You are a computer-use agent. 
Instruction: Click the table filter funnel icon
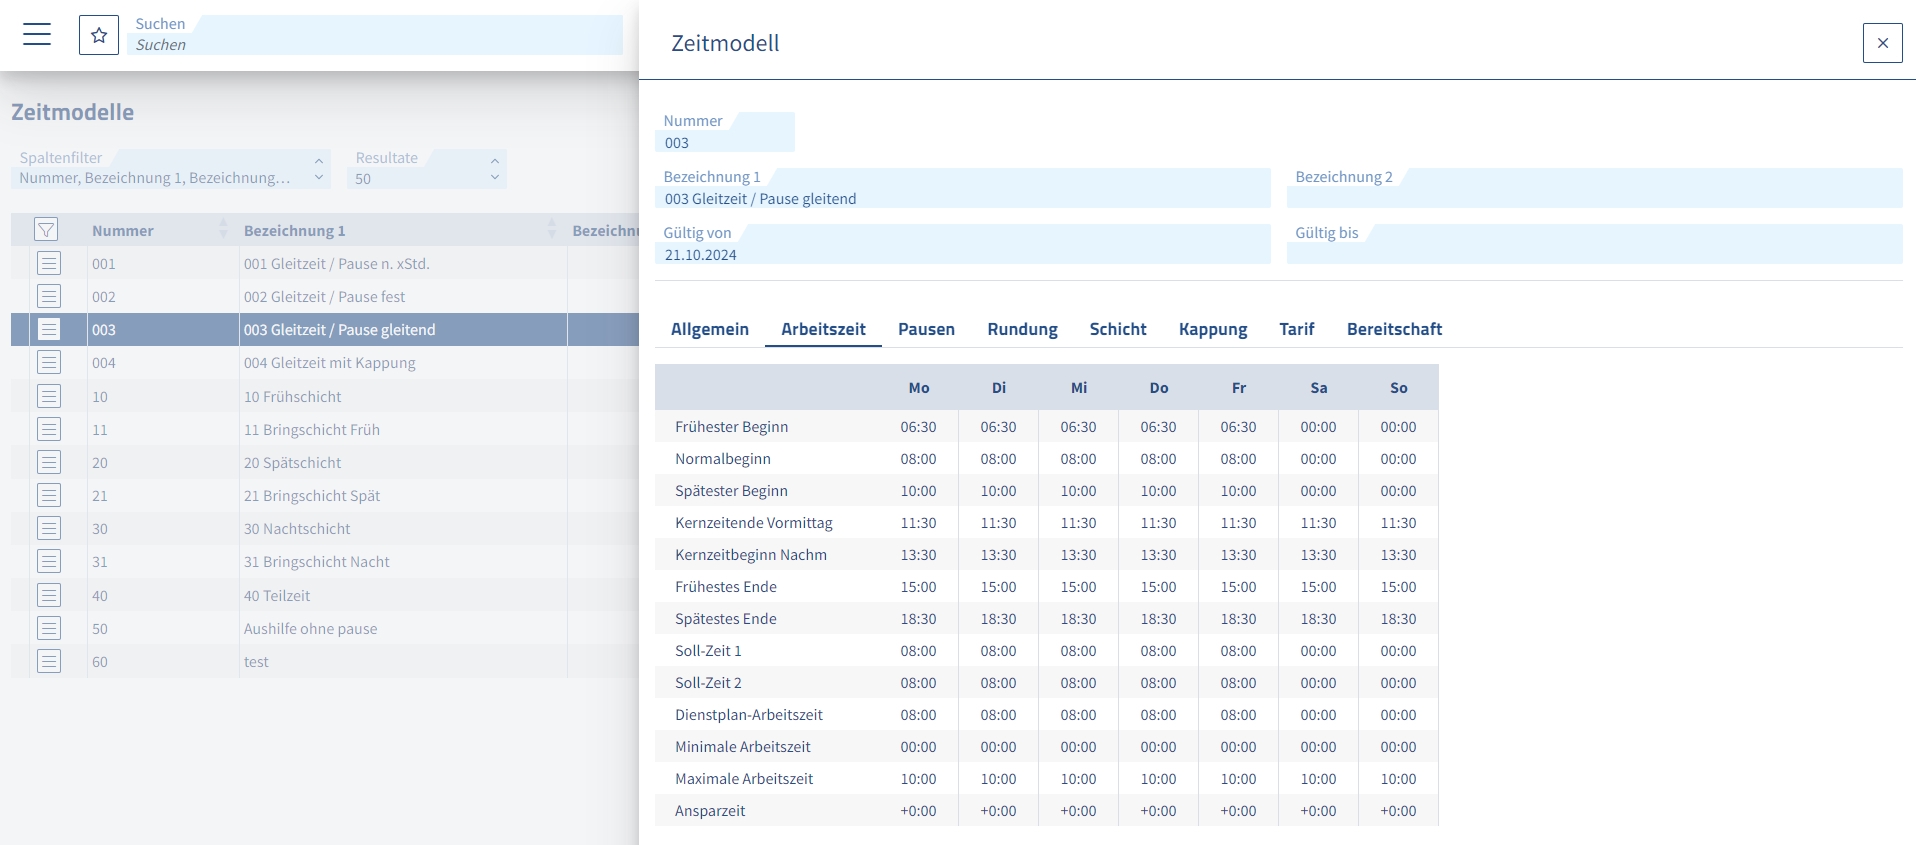pos(46,230)
